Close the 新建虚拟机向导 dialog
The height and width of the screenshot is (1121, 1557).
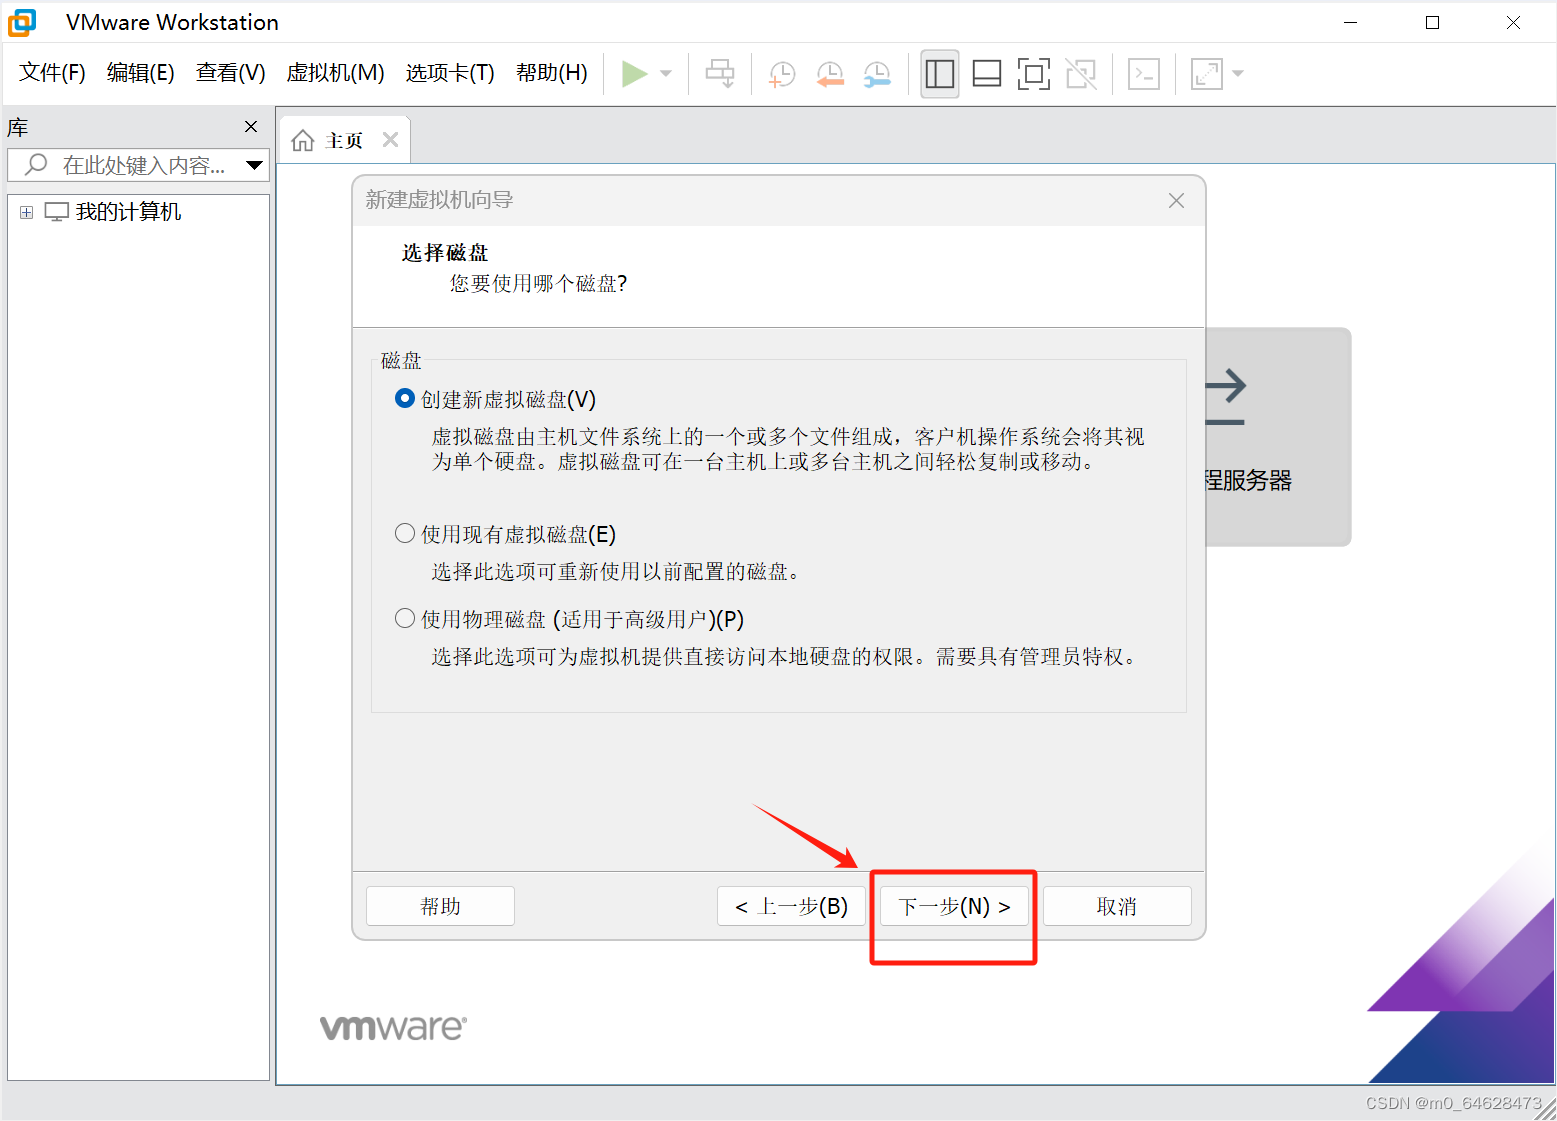click(1176, 200)
